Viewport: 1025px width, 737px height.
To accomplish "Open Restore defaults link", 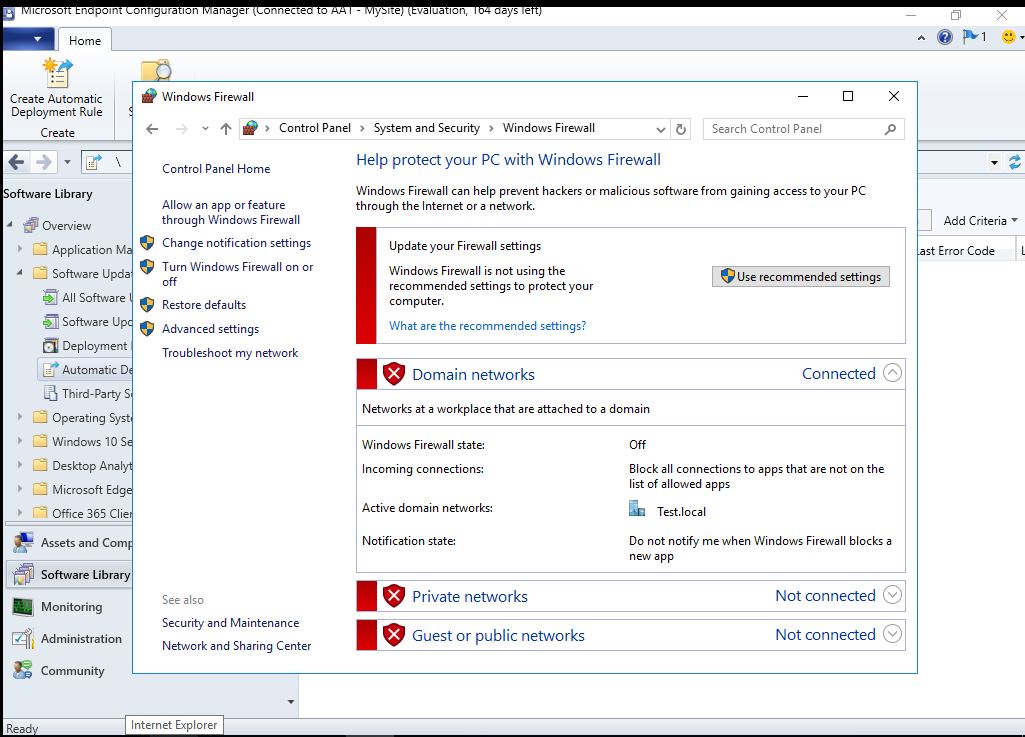I will (x=204, y=305).
